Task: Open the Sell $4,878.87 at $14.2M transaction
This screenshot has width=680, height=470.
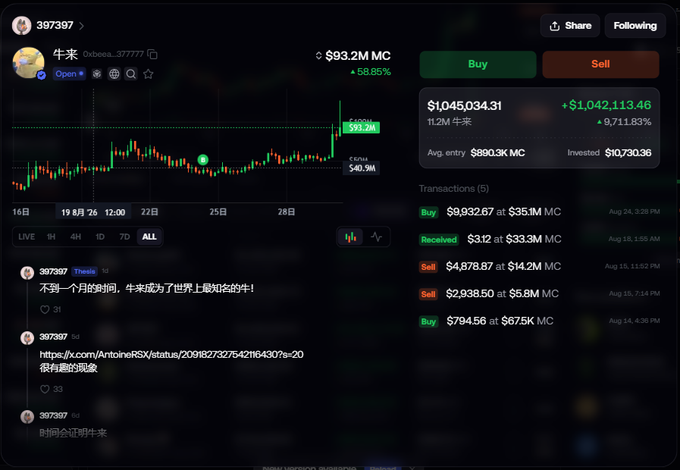Action: 539,267
